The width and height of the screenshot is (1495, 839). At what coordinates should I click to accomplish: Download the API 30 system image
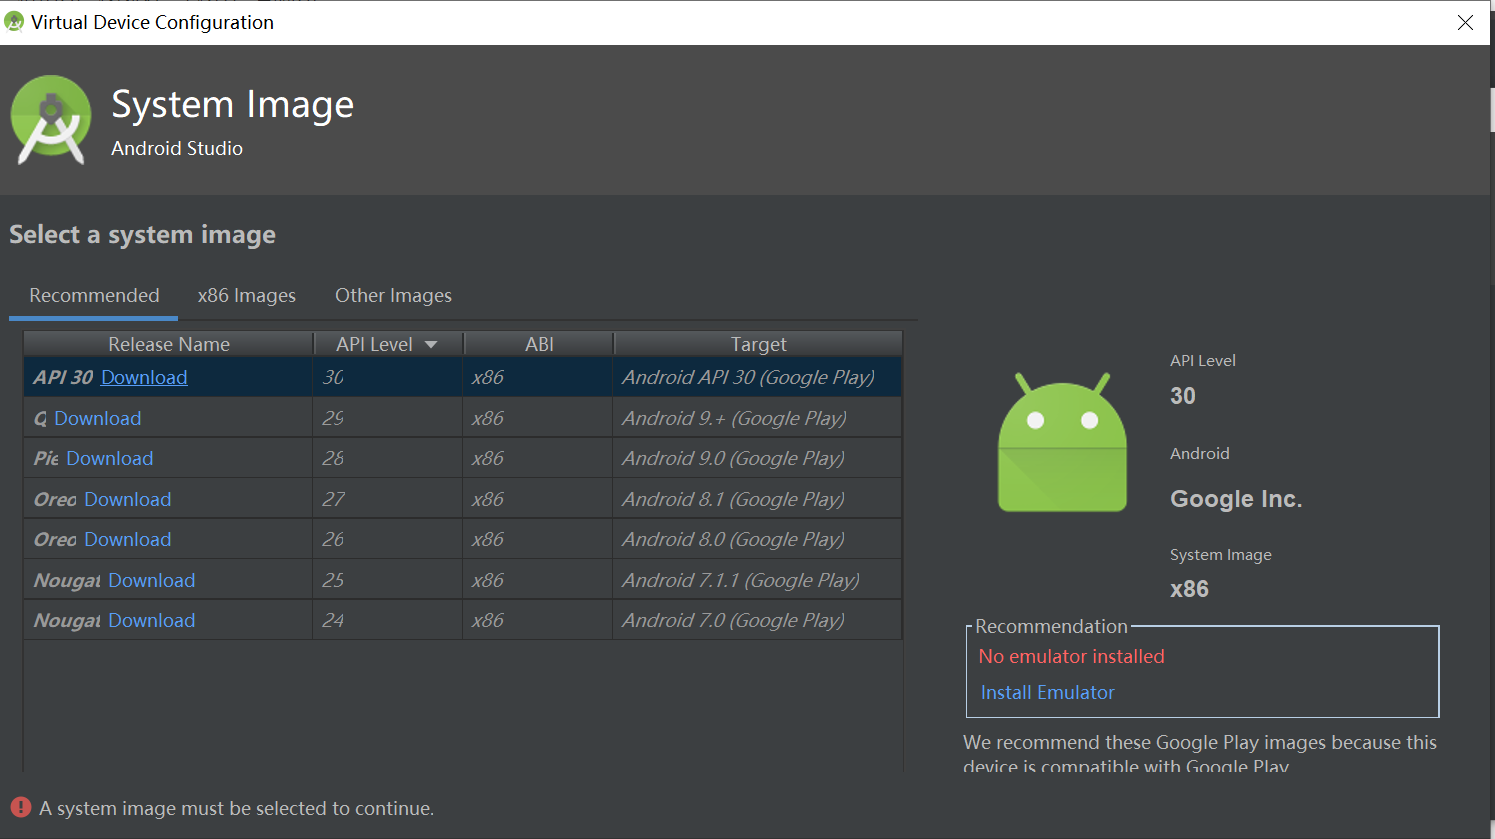[144, 377]
